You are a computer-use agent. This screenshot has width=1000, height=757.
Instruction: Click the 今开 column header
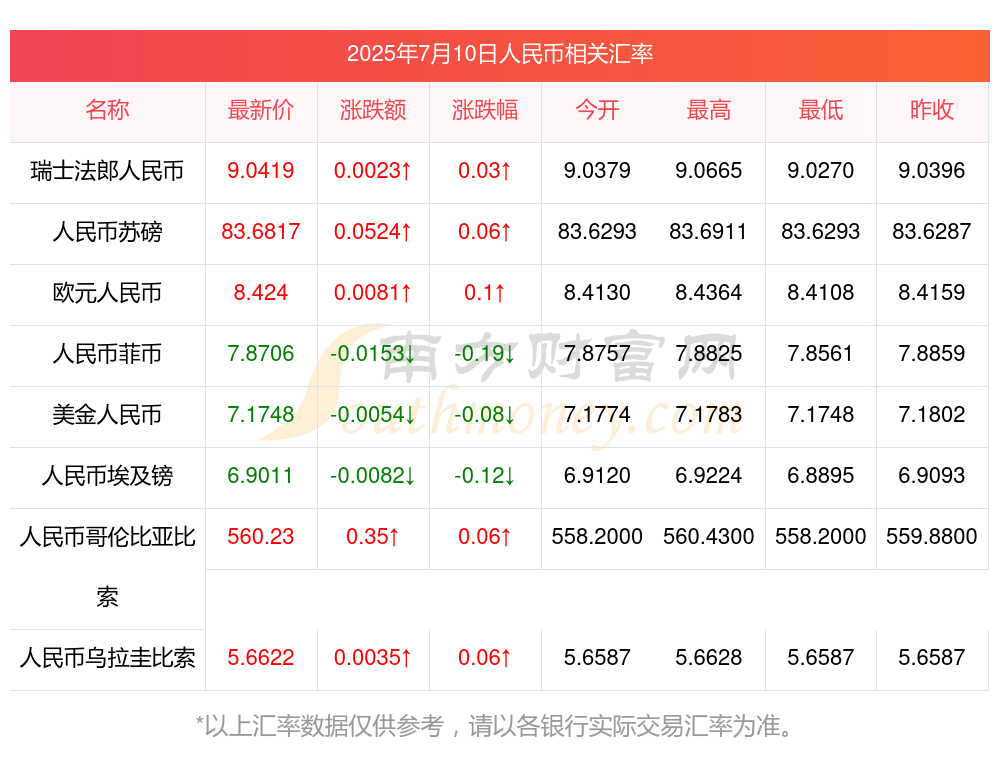(x=597, y=110)
